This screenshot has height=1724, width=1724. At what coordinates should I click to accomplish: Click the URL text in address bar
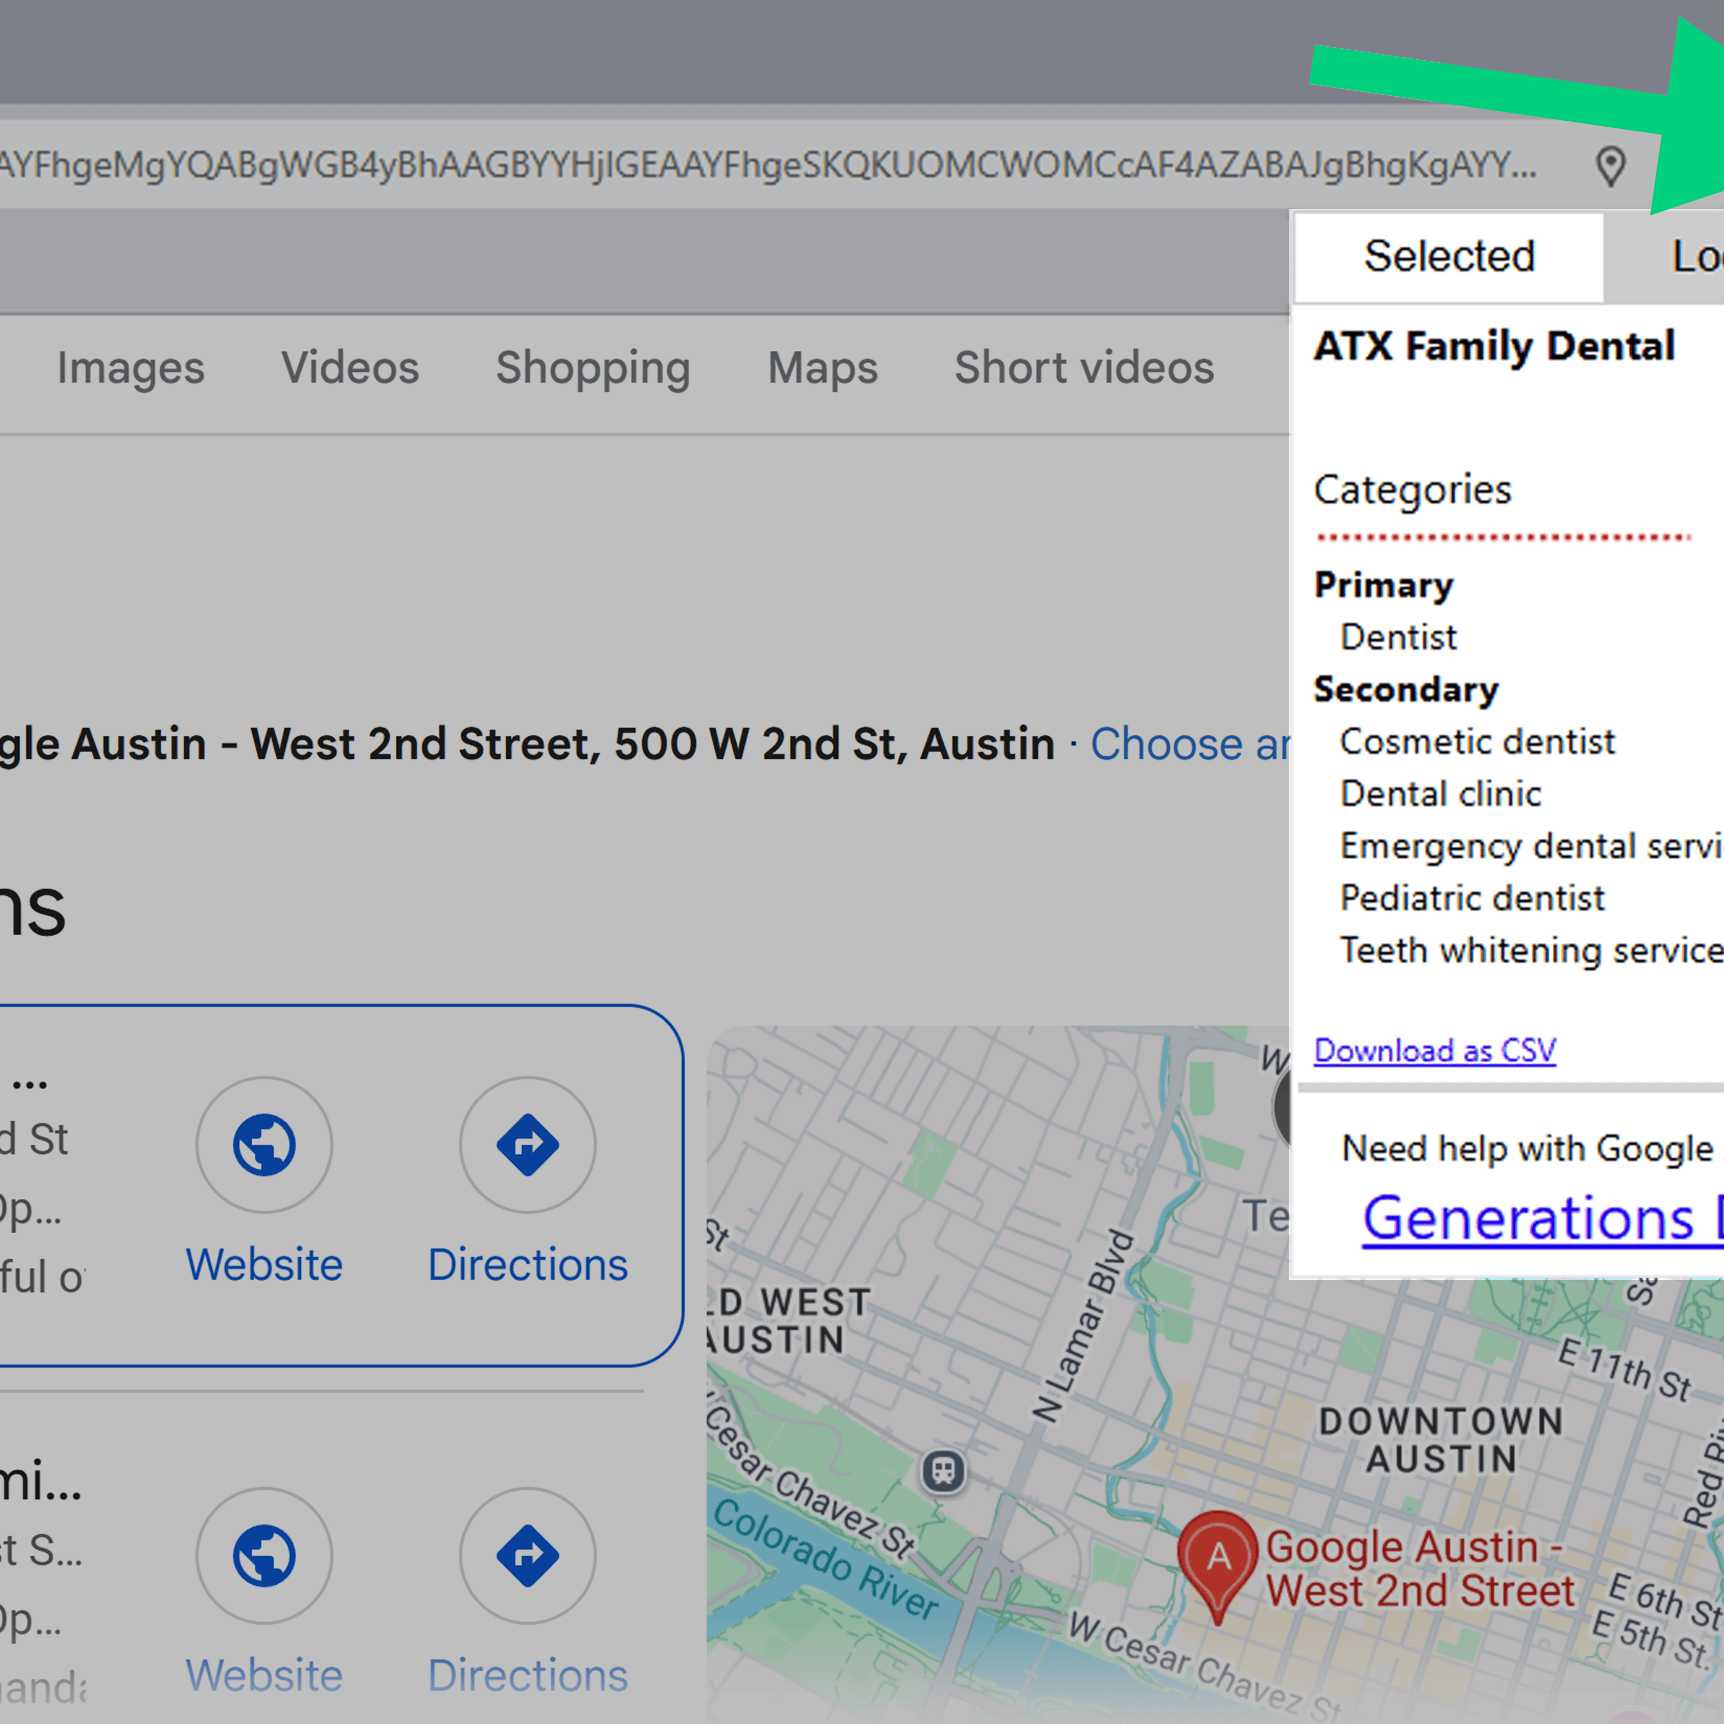pos(760,165)
